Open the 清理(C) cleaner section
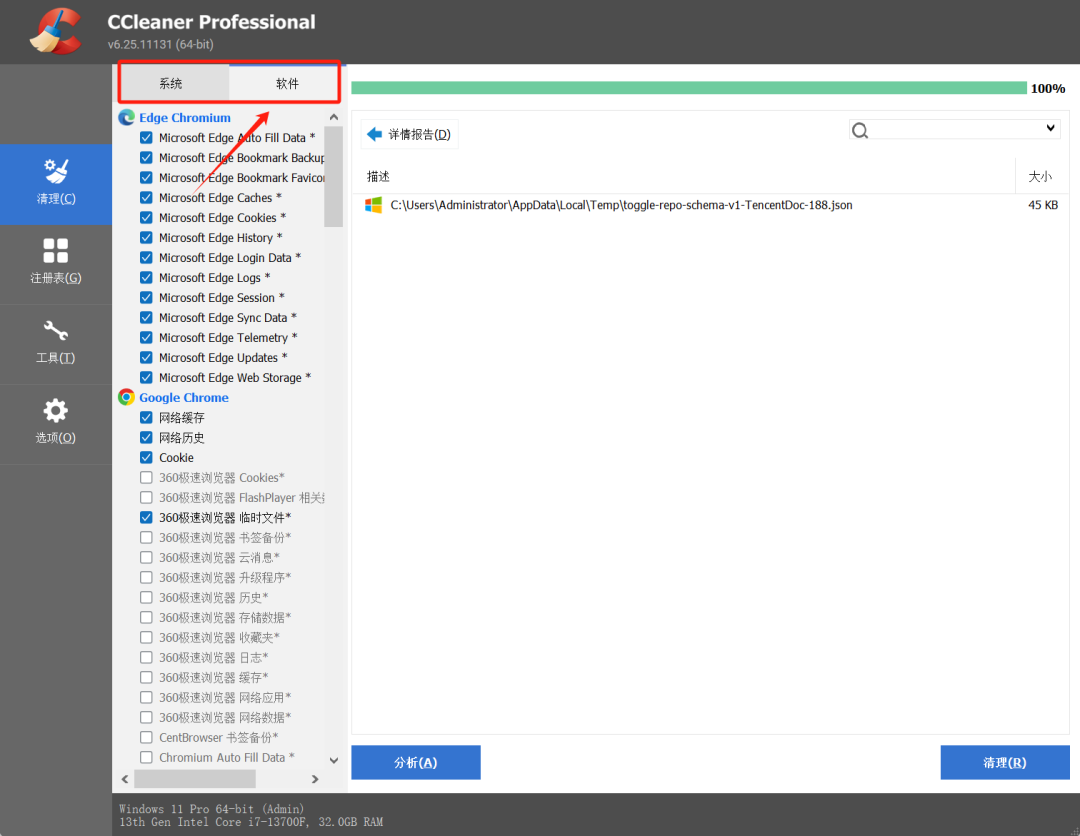This screenshot has height=836, width=1080. pyautogui.click(x=56, y=184)
